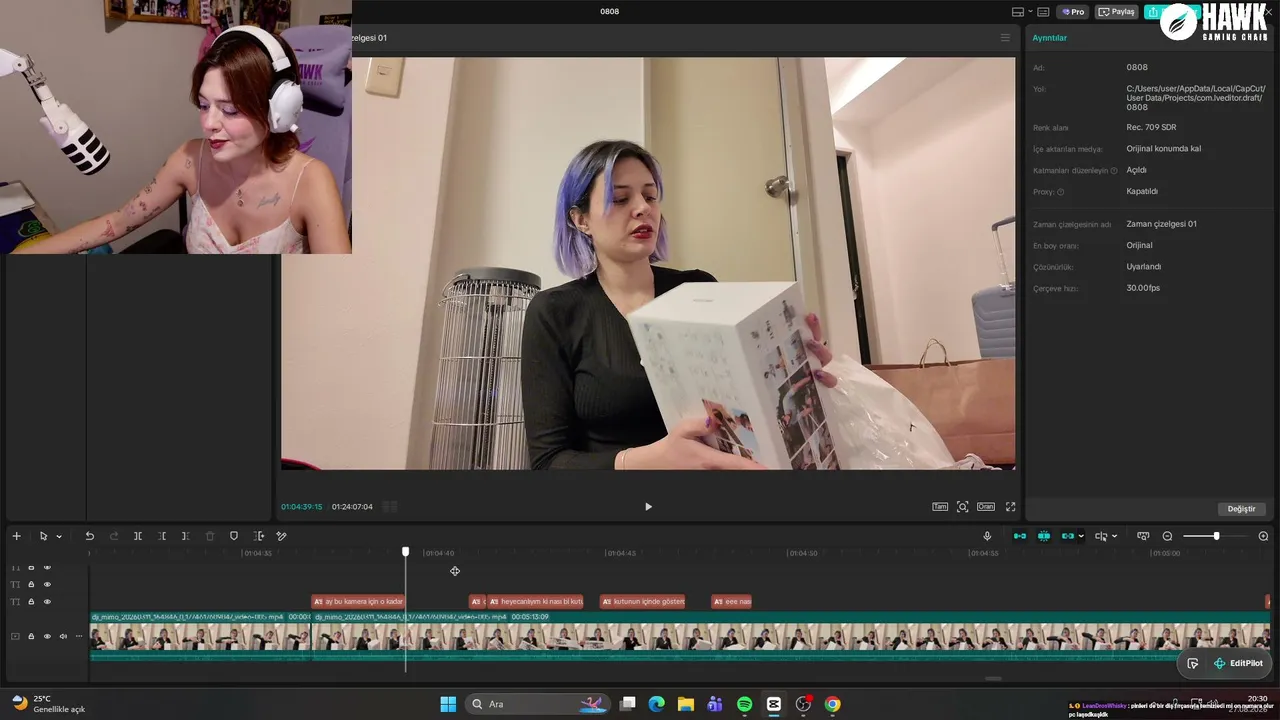Click the Tam preview quality button
The width and height of the screenshot is (1280, 720).
click(940, 507)
